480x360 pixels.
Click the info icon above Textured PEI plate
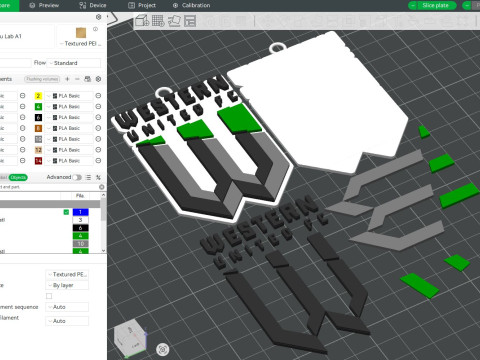[x=95, y=29]
